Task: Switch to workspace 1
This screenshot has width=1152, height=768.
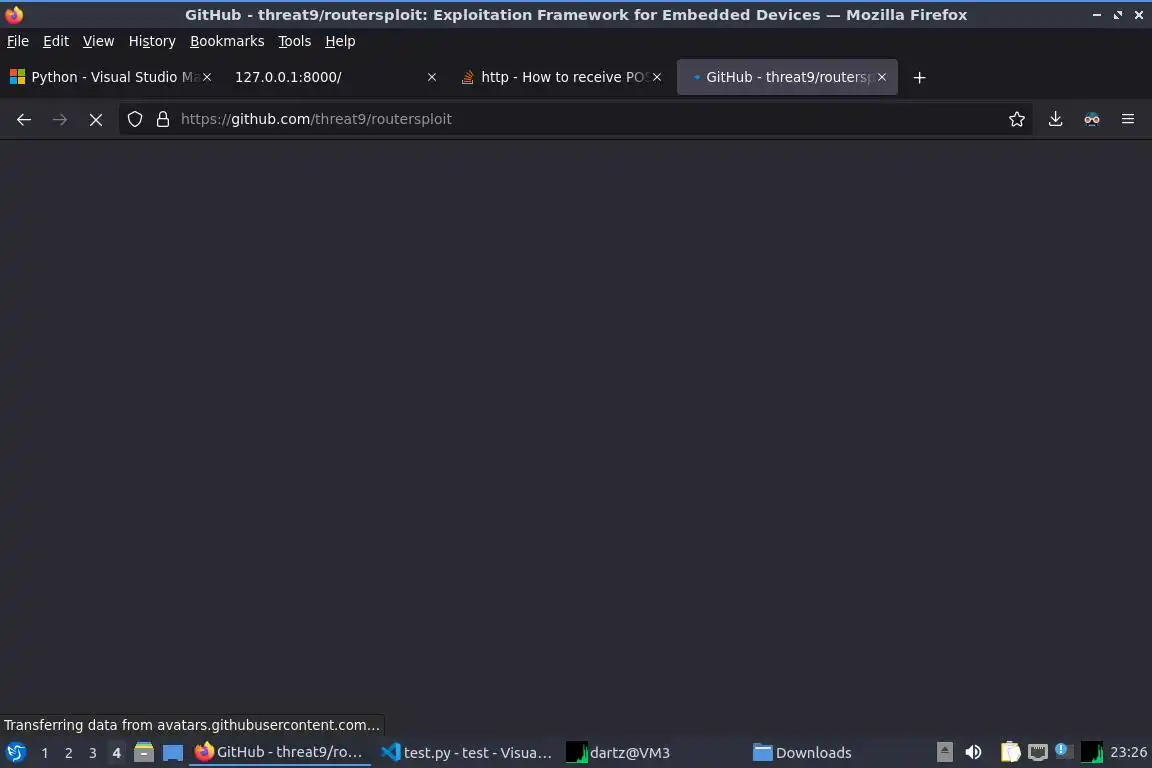Action: 45,753
